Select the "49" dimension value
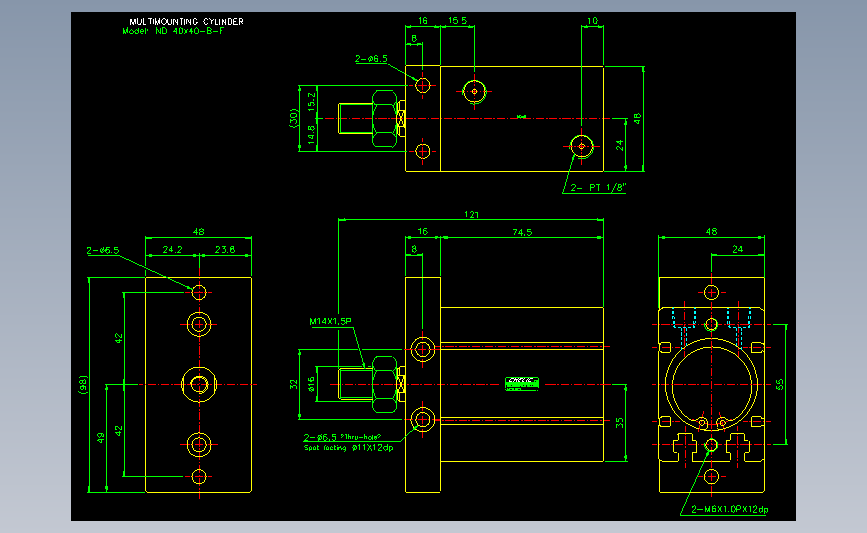Image resolution: width=867 pixels, height=533 pixels. pyautogui.click(x=101, y=438)
